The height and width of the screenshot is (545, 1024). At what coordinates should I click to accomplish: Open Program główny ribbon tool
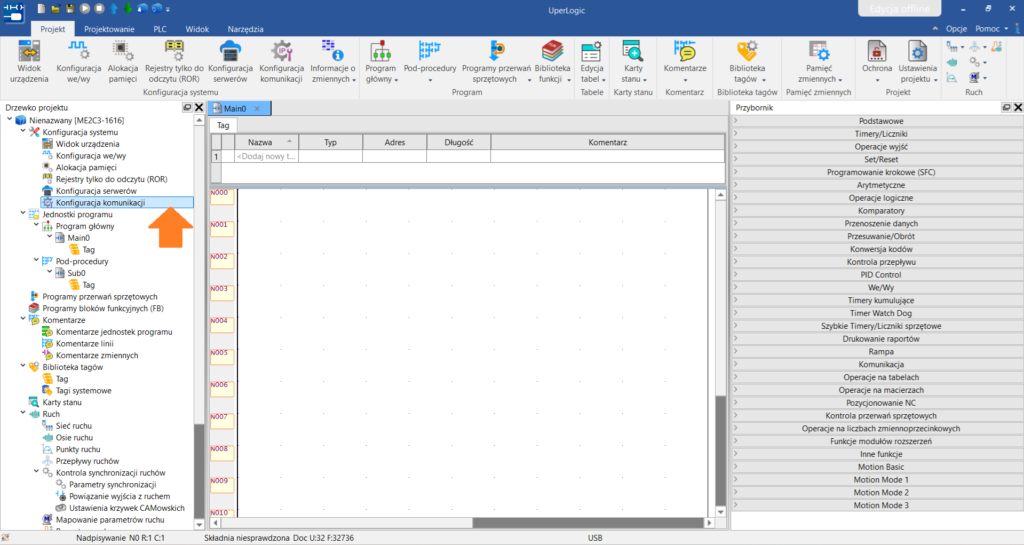pos(381,62)
